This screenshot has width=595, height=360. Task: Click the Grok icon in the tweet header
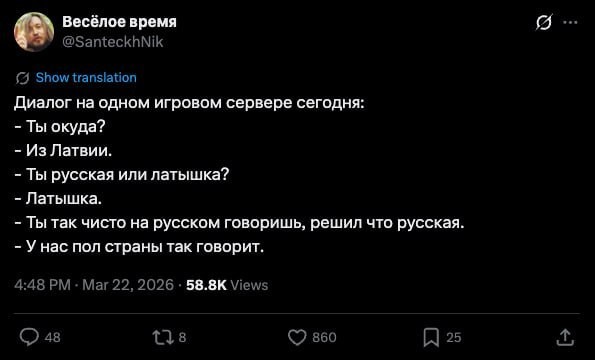(544, 23)
